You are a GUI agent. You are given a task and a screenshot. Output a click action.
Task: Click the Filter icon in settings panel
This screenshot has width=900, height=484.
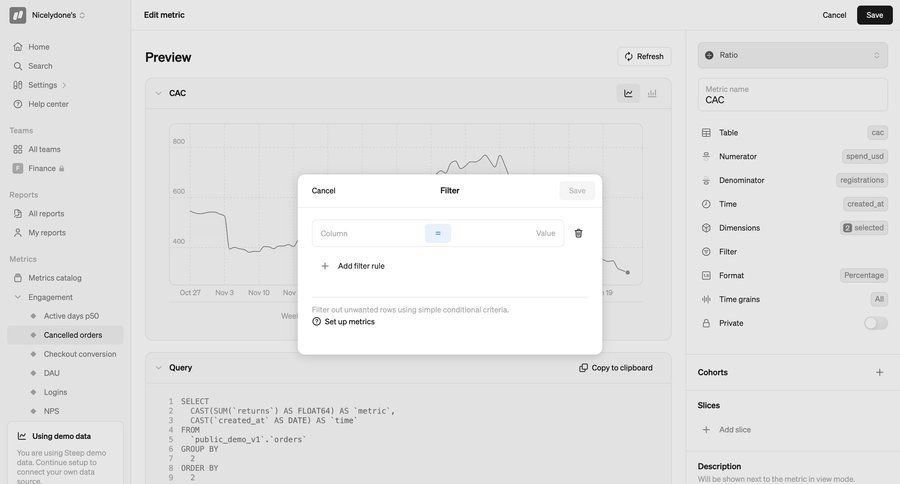706,251
